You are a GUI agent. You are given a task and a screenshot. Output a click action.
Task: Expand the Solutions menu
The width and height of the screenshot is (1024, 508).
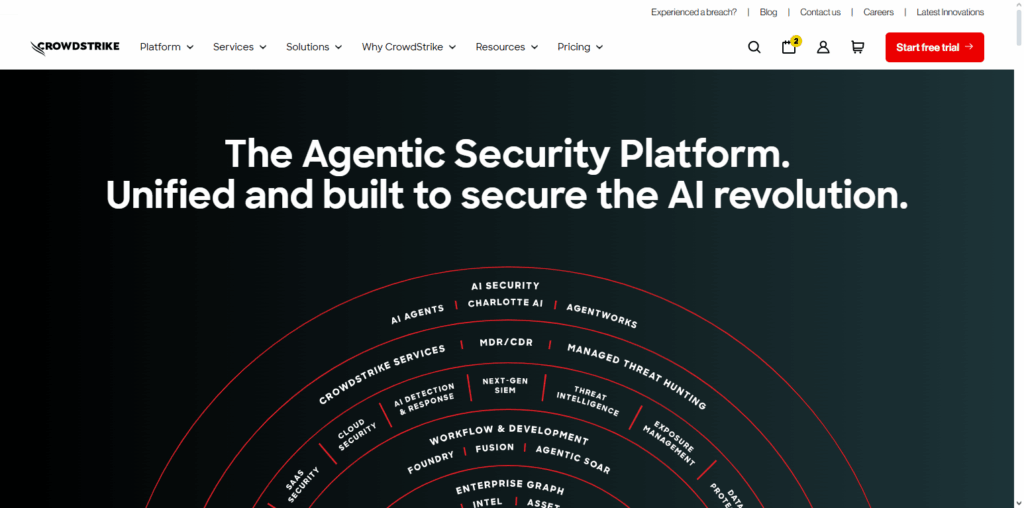[314, 47]
